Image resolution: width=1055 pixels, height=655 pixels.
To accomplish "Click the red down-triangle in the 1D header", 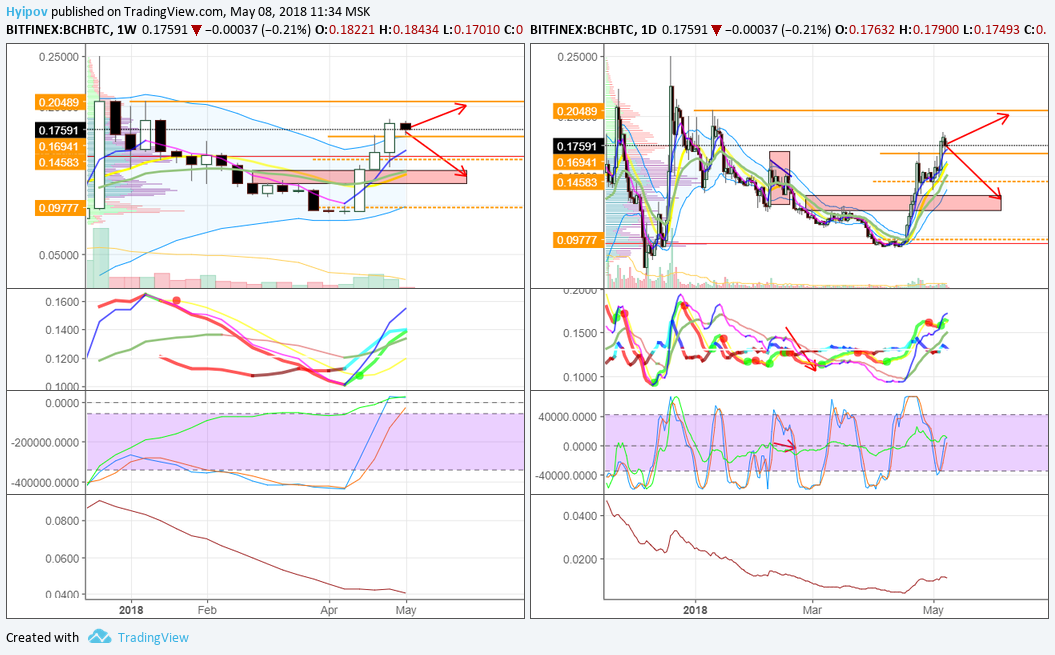I will click(x=717, y=30).
